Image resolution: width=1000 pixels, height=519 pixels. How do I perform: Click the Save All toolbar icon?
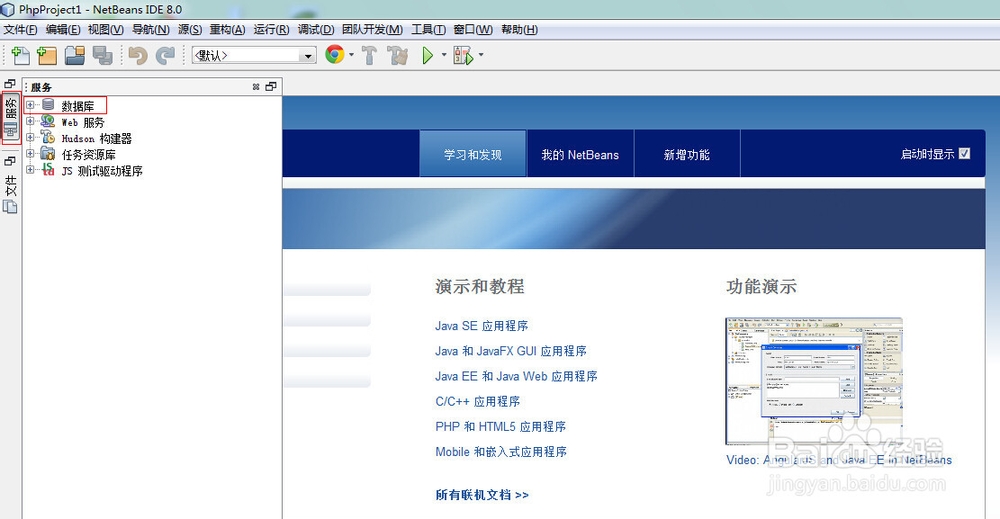[x=102, y=55]
